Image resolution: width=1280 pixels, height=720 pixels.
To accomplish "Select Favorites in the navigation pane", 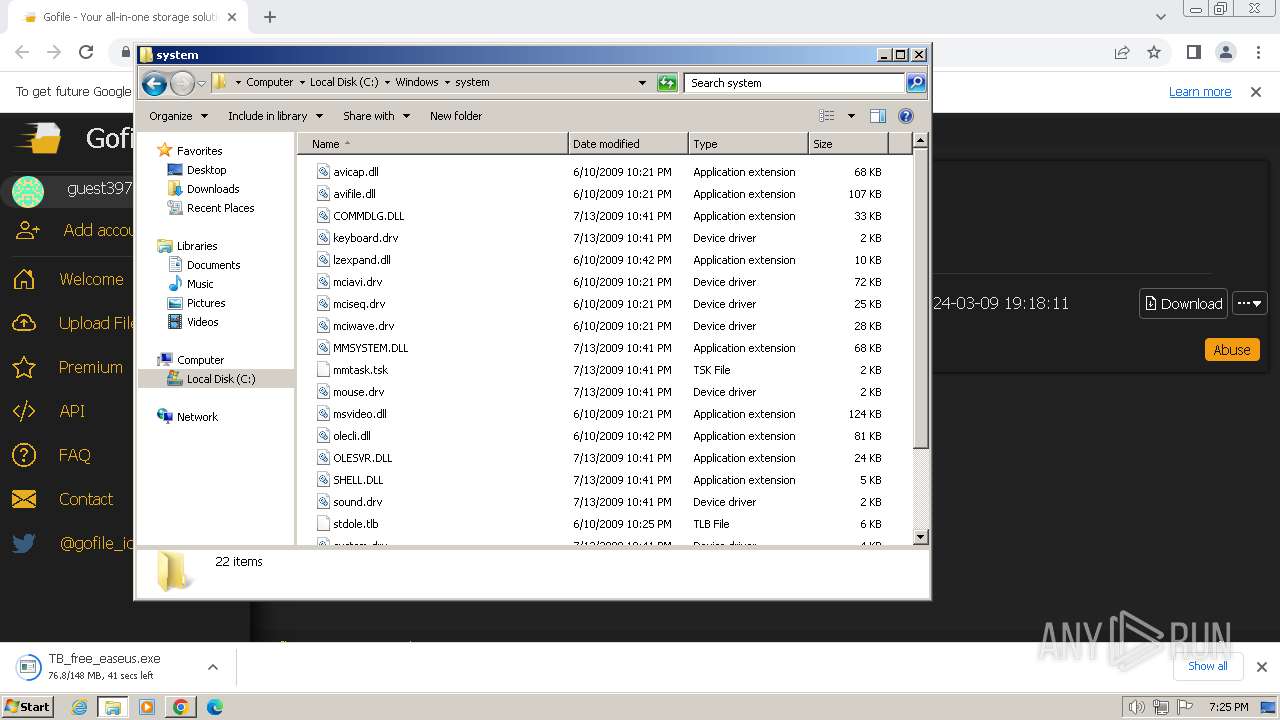I will 199,151.
